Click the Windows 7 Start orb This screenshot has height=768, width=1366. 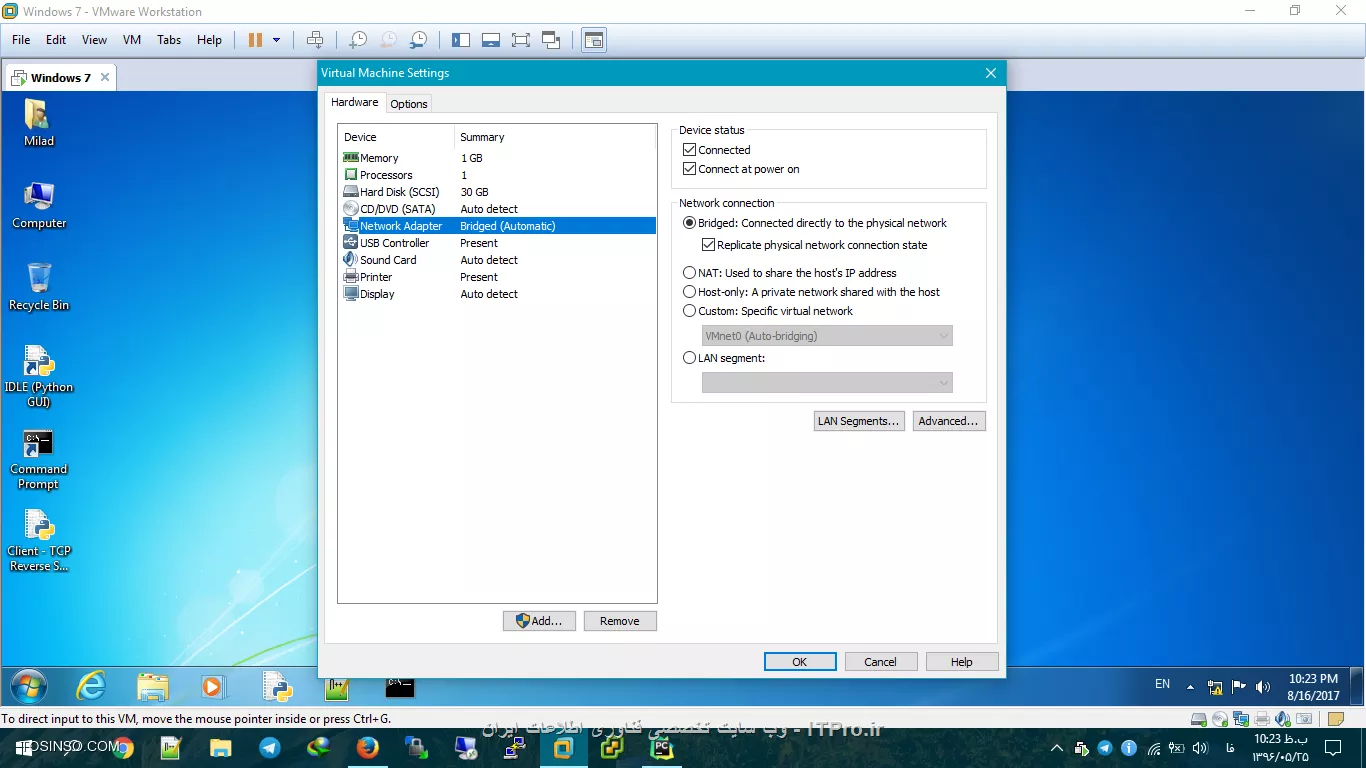point(28,686)
